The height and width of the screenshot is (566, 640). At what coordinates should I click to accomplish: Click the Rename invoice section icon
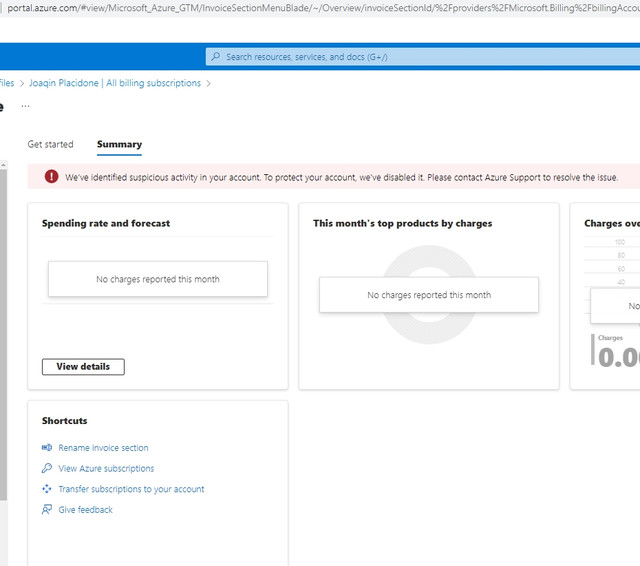coord(47,448)
